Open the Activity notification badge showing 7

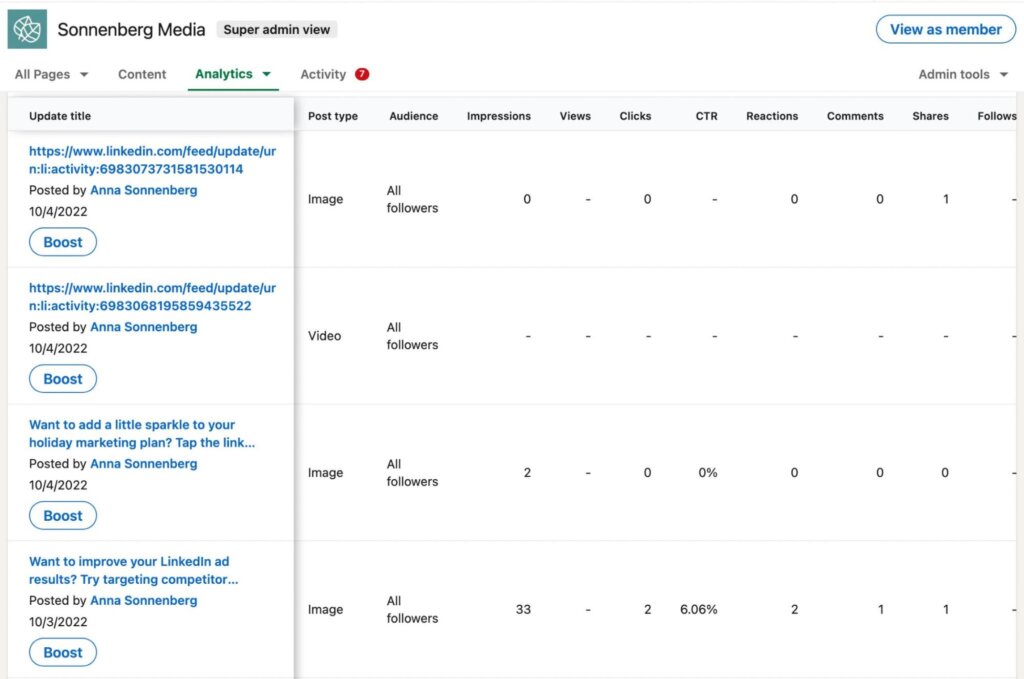[x=362, y=74]
